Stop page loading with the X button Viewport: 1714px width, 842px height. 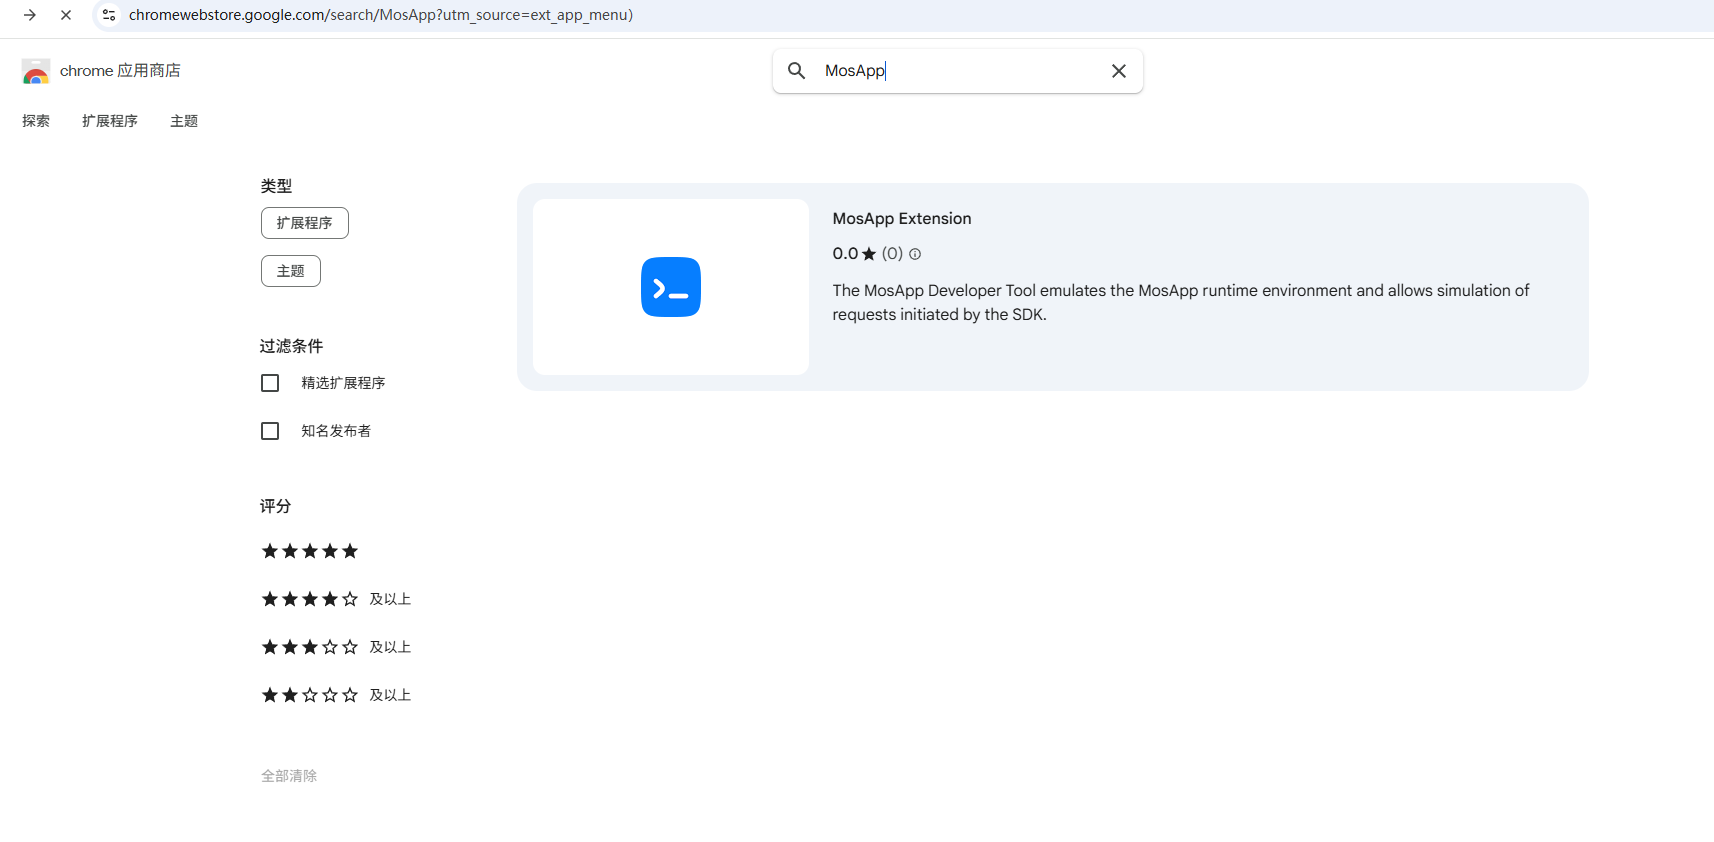pyautogui.click(x=66, y=15)
